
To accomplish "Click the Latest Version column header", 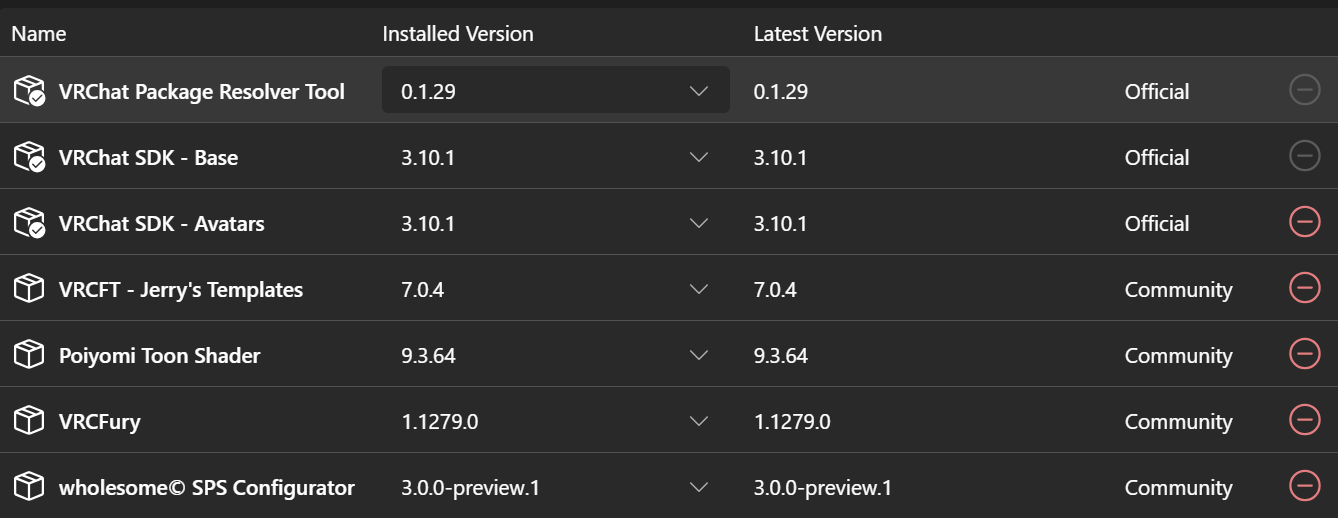I will tap(817, 33).
